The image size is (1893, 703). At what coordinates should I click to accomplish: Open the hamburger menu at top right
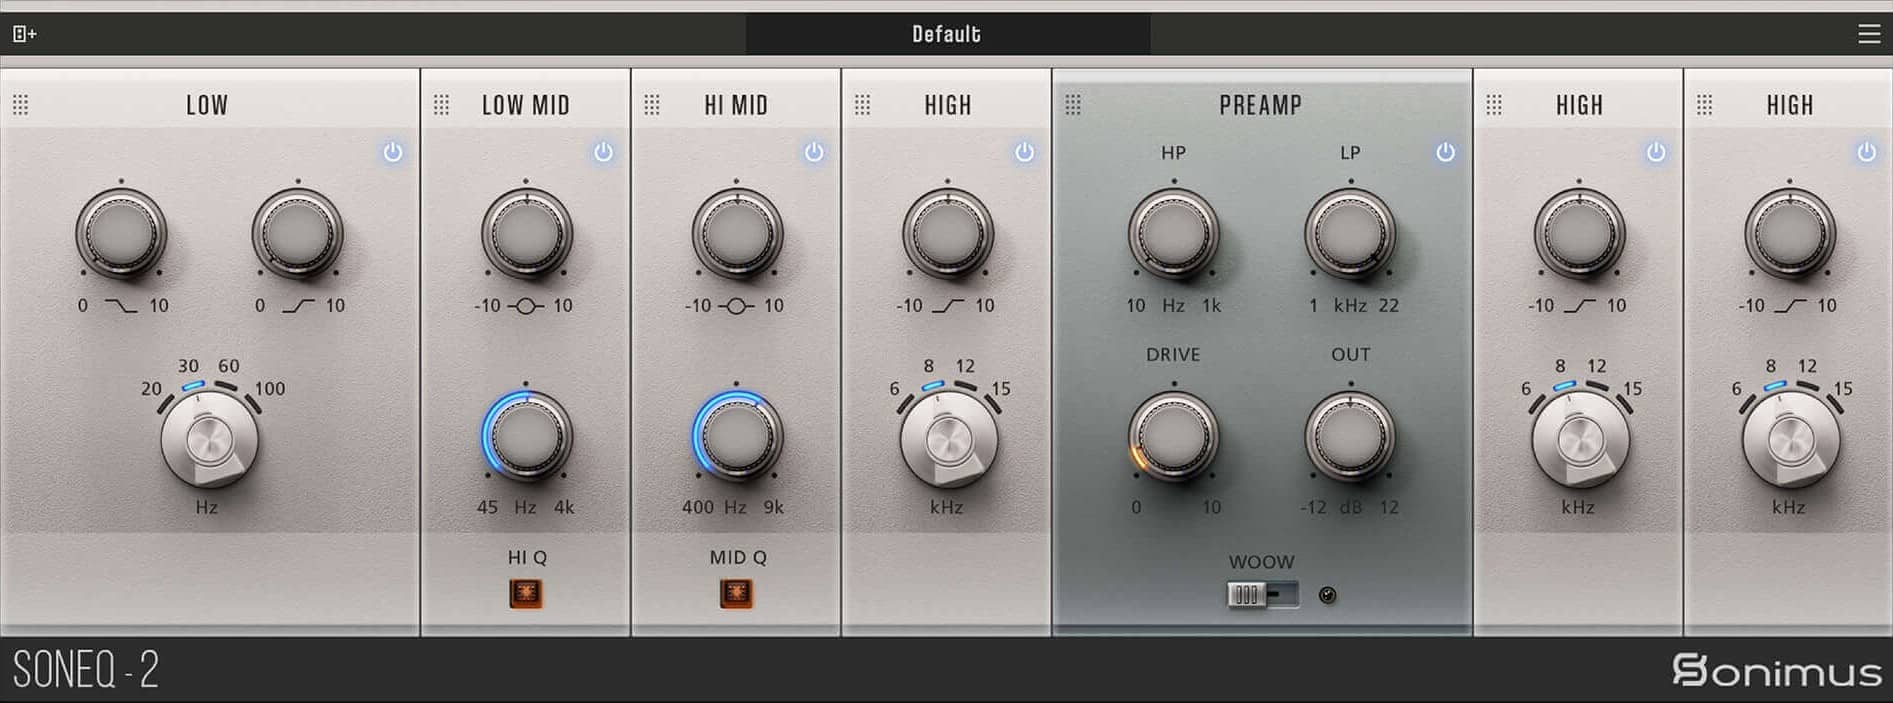click(1868, 34)
